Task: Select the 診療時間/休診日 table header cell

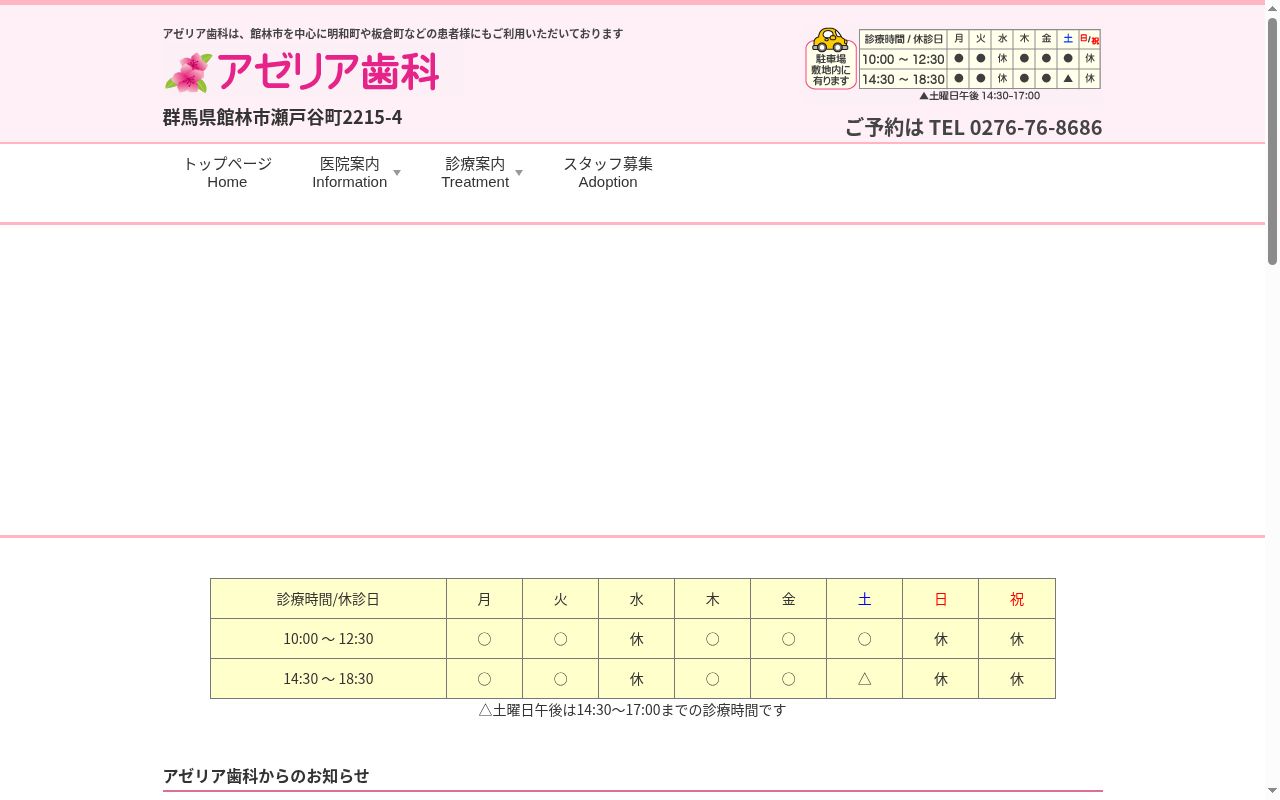Action: pos(328,599)
